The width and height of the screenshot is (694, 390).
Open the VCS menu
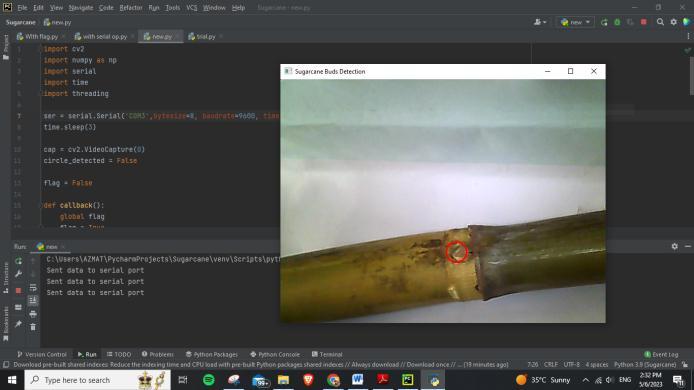[191, 8]
